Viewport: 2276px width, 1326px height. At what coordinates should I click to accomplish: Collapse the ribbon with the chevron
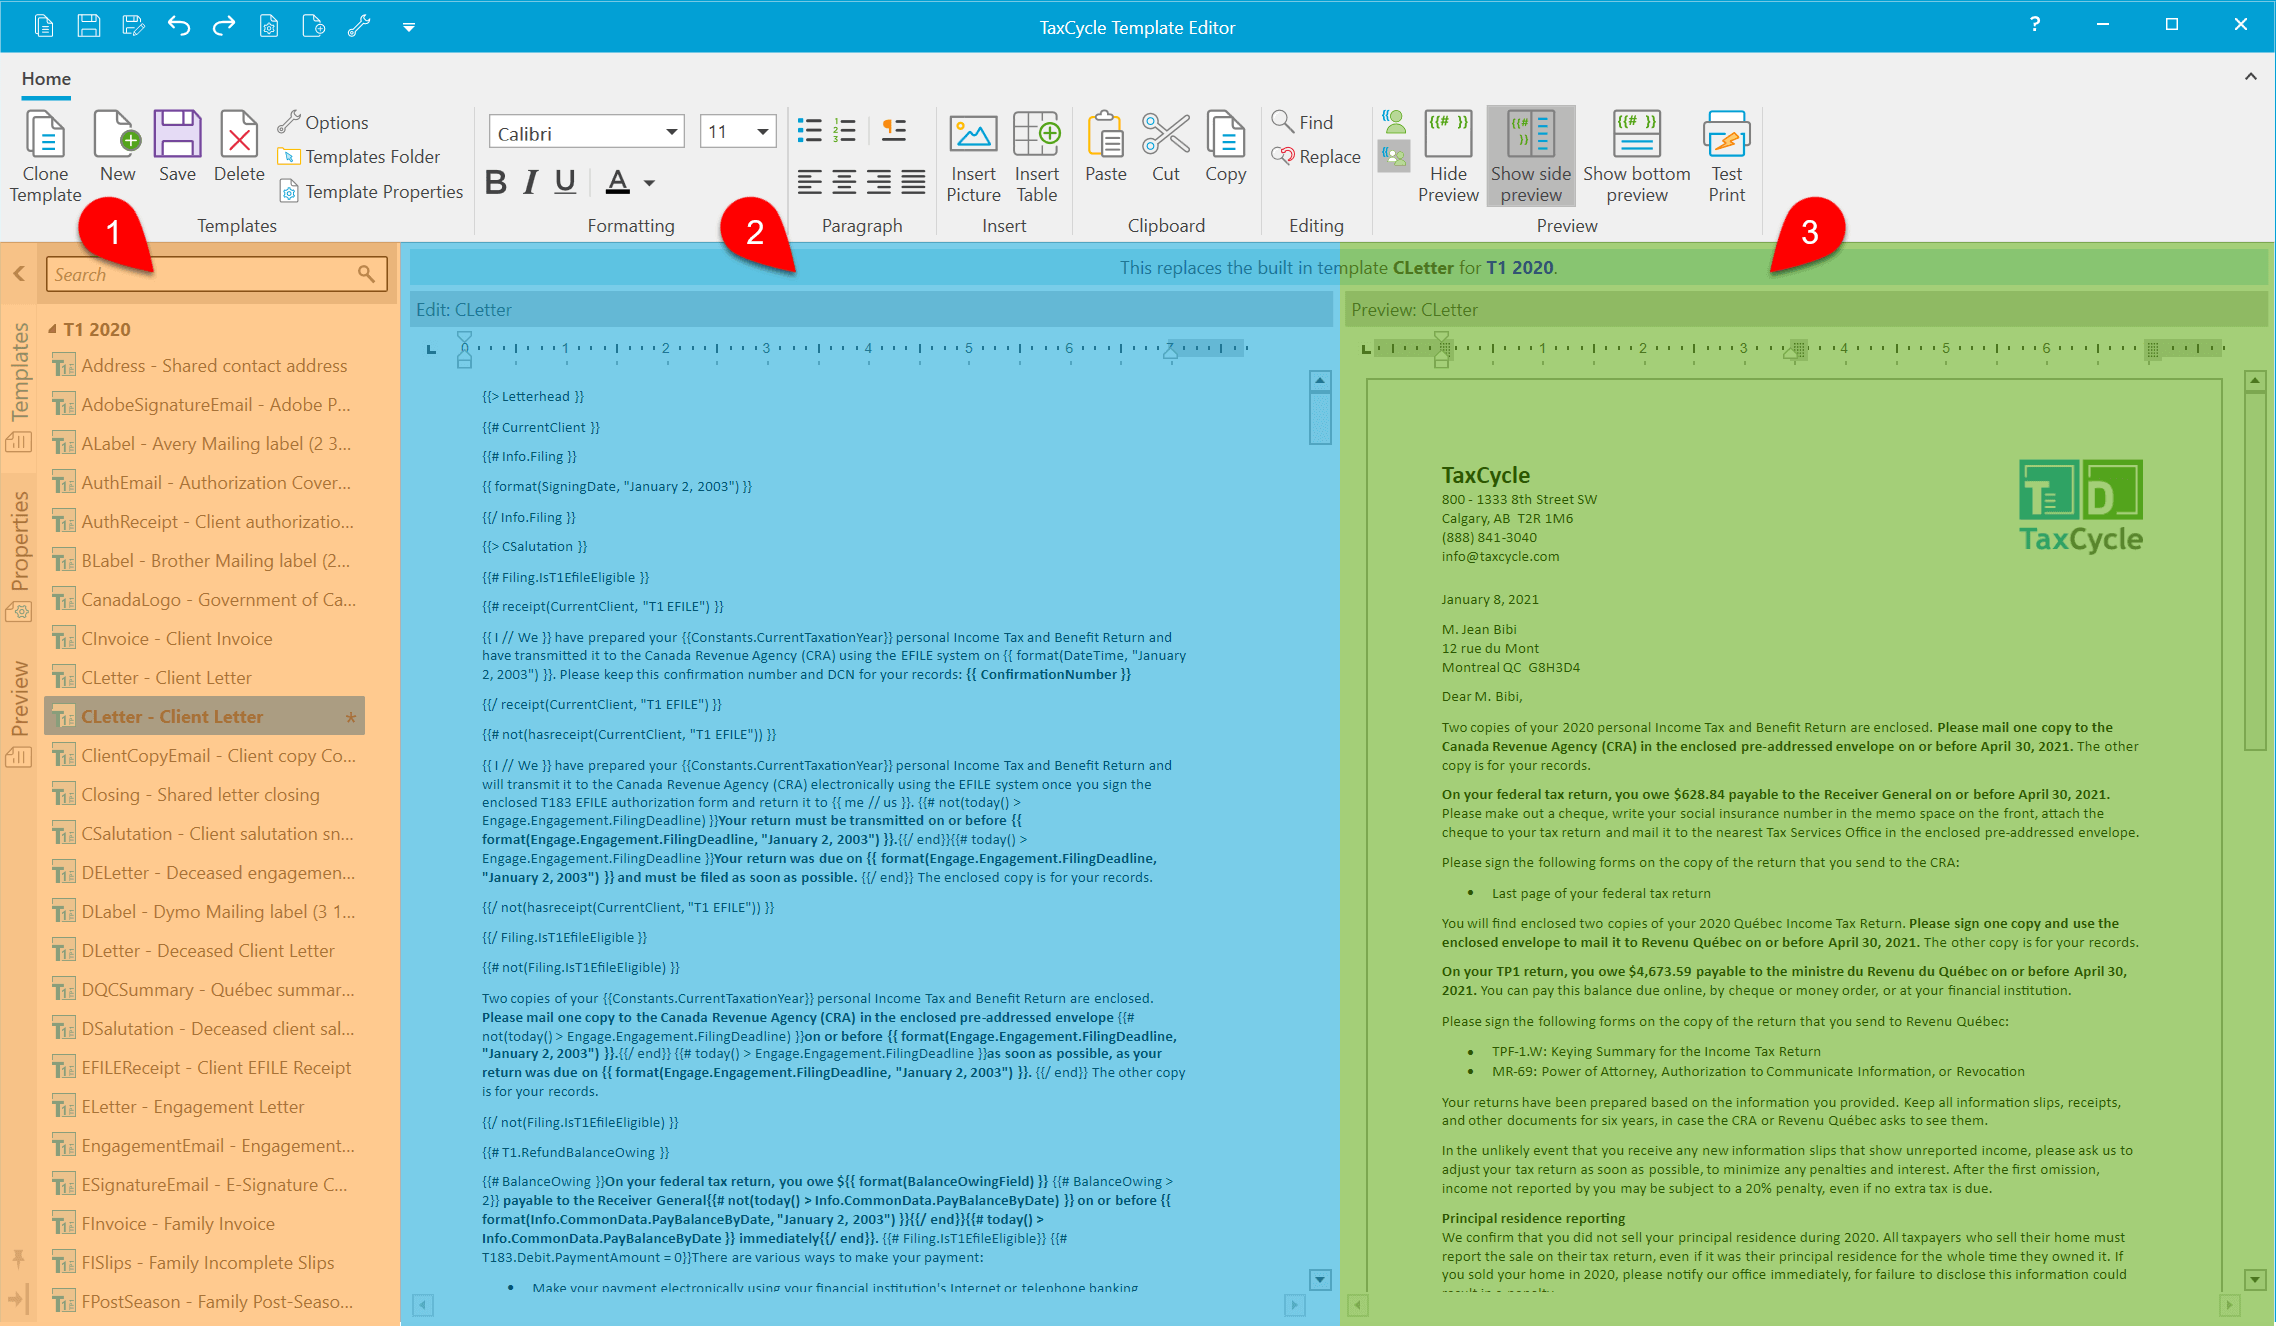click(x=2251, y=77)
